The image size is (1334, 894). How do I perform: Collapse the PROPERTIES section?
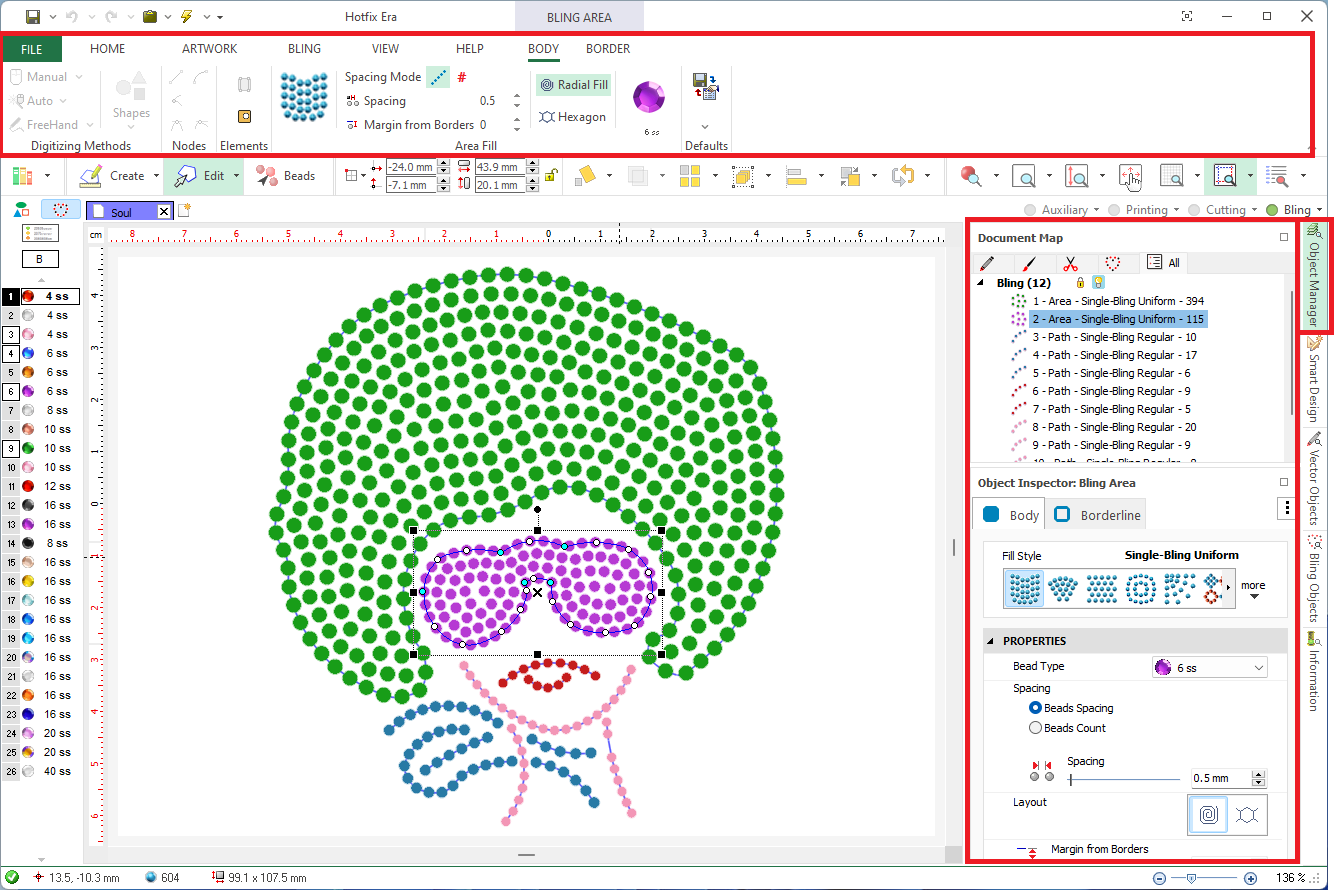(x=991, y=641)
